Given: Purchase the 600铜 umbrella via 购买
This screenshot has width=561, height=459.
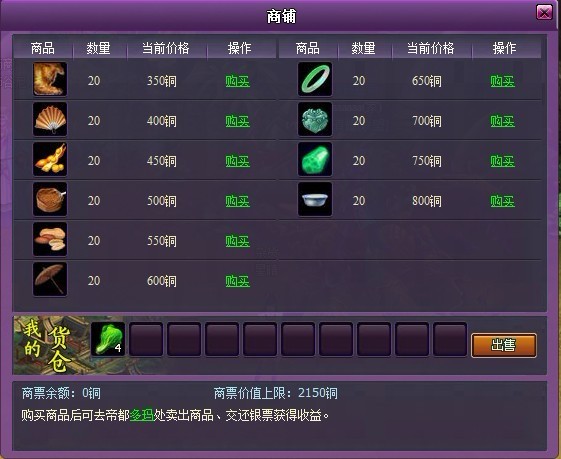Looking at the screenshot, I should [238, 281].
